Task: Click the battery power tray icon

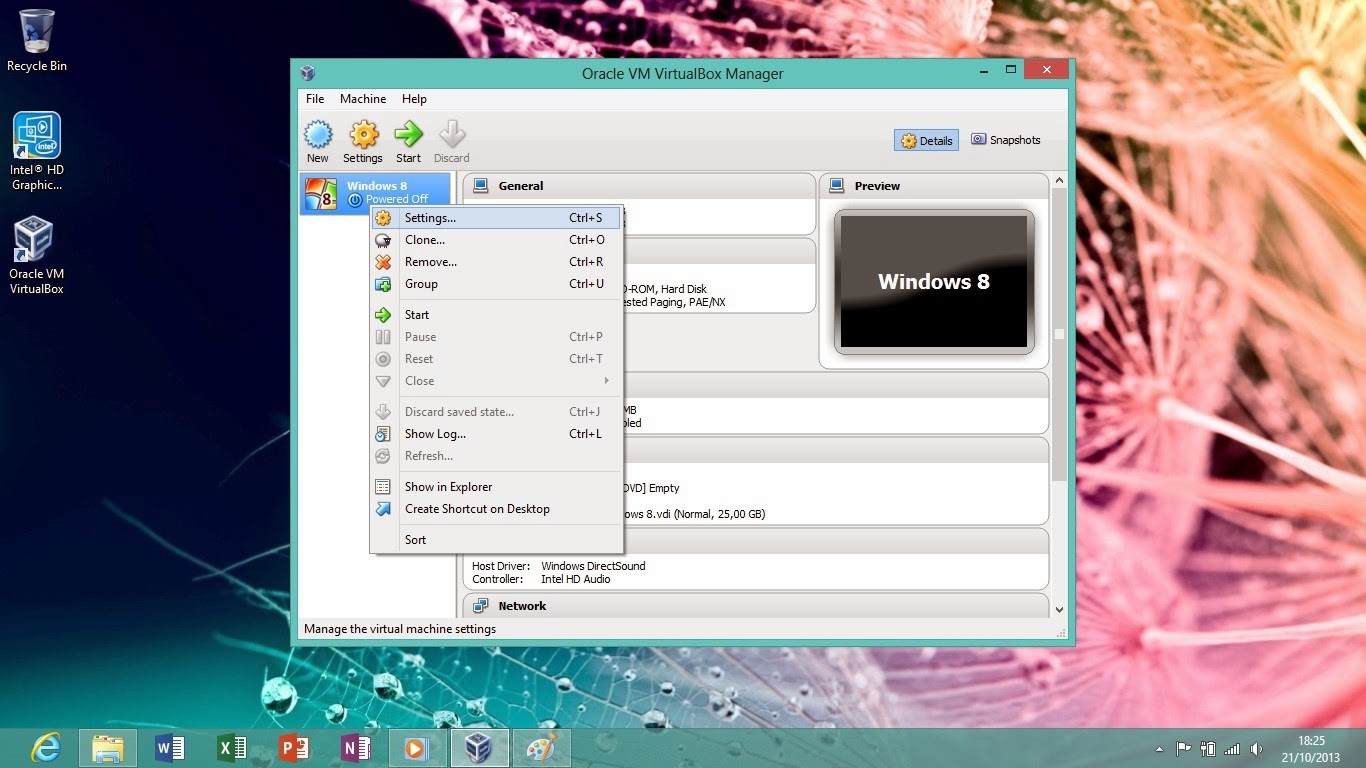Action: click(x=1208, y=749)
